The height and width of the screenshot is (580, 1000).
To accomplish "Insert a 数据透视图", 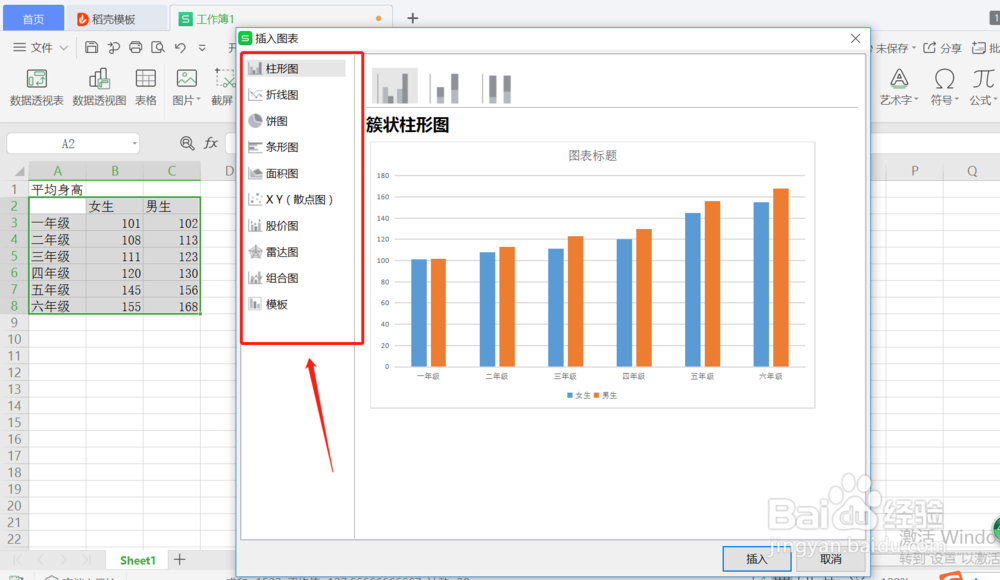I will [99, 87].
